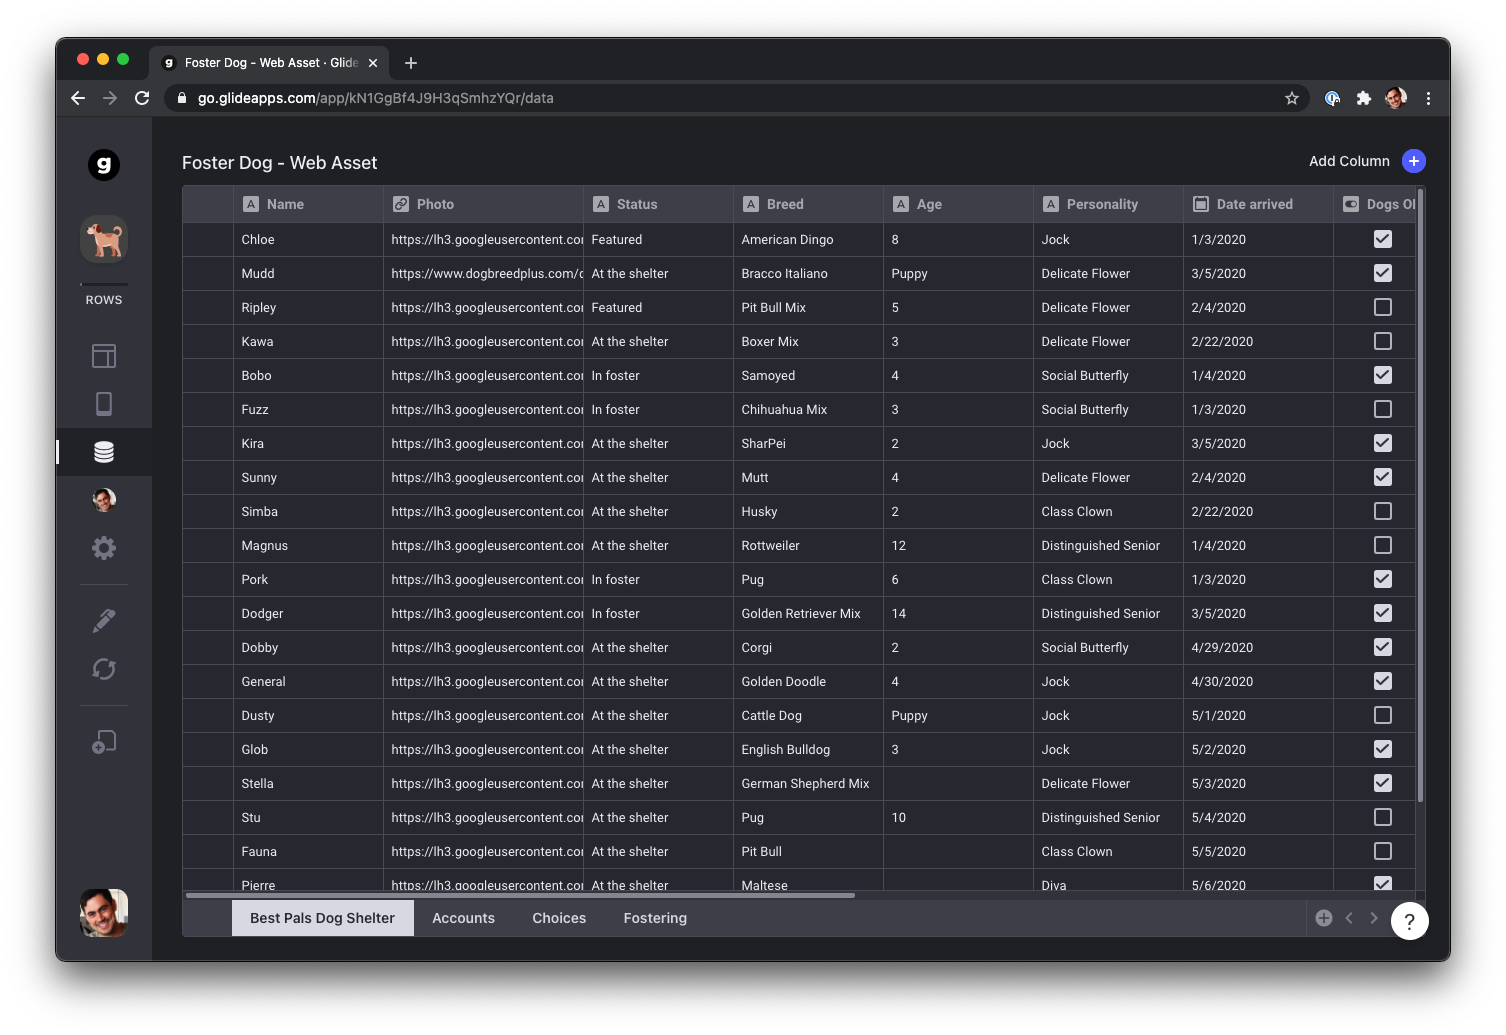Switch to the Accounts tab
1506x1035 pixels.
pyautogui.click(x=463, y=918)
